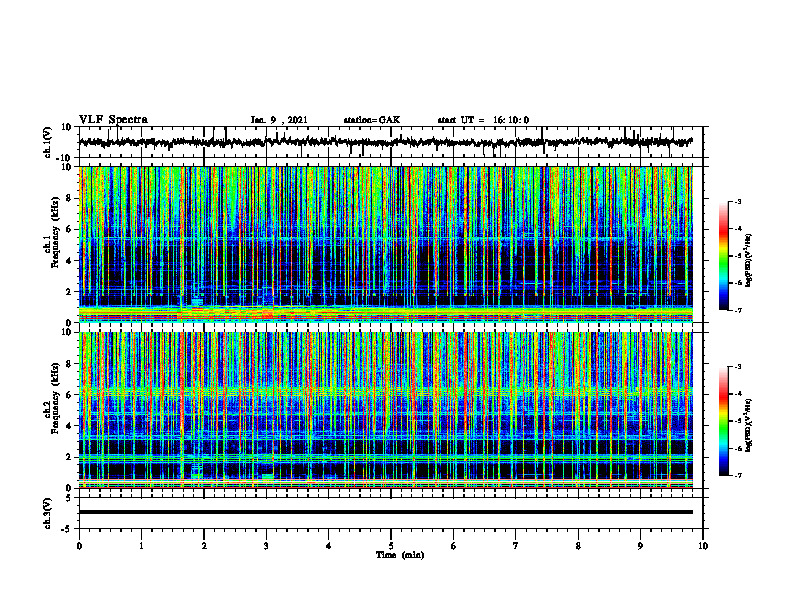Click the "2" kHz tick on ch.1 frequency axis
The height and width of the screenshot is (612, 792).
(69, 292)
